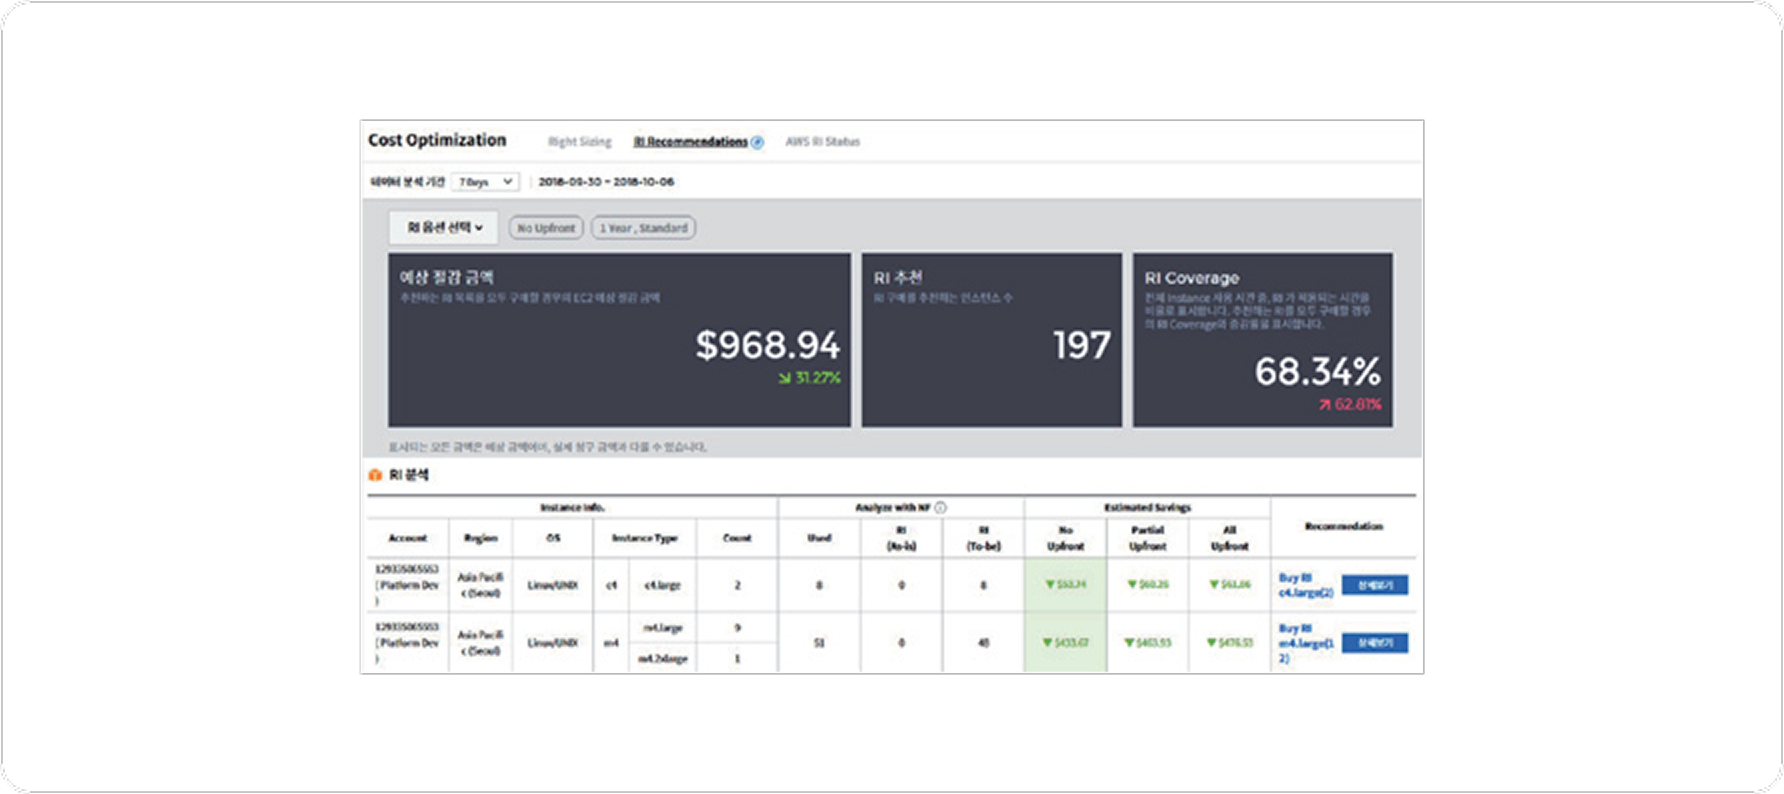This screenshot has height=794, width=1784.
Task: Click the info icon beside RI Recommendations
Action: coord(757,142)
